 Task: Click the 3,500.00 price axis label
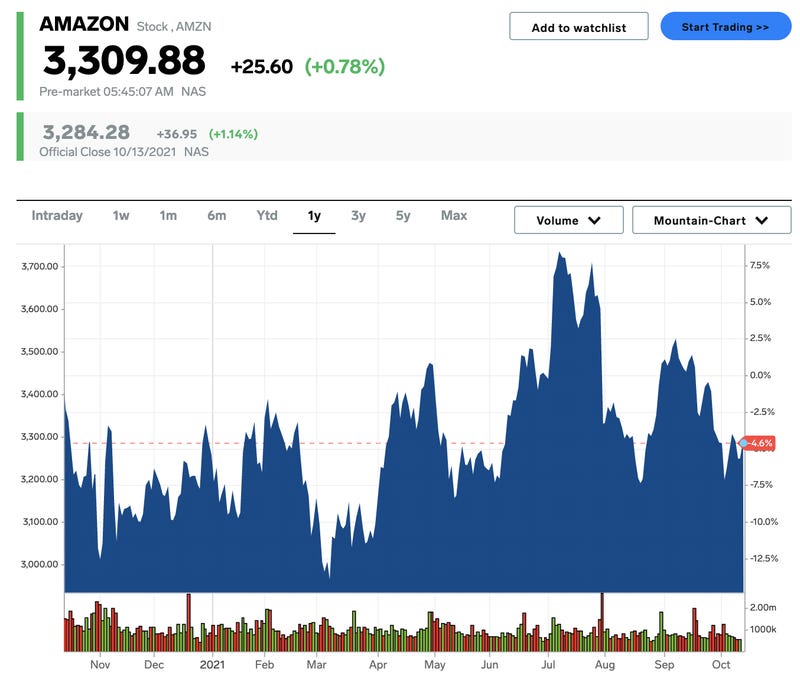(39, 352)
